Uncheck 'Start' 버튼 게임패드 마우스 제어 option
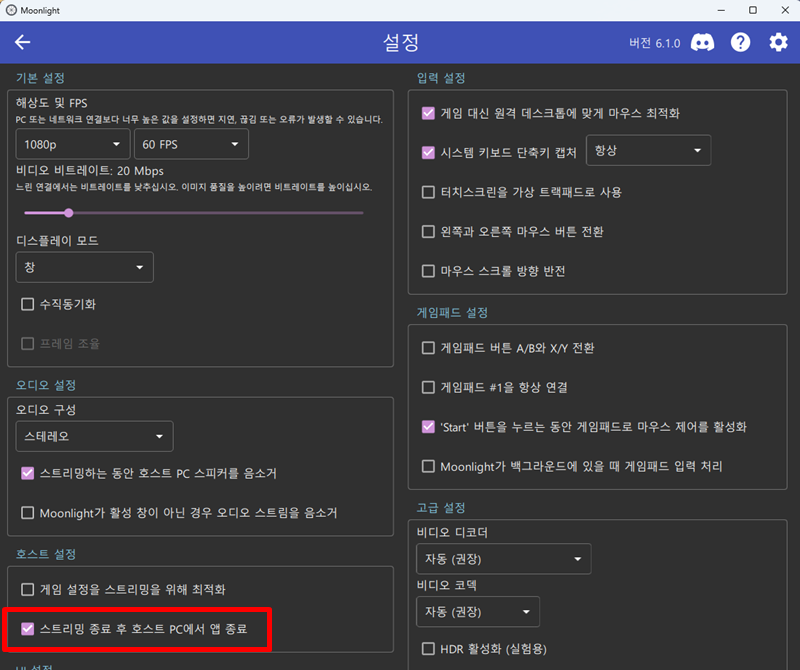The height and width of the screenshot is (670, 800). point(428,427)
